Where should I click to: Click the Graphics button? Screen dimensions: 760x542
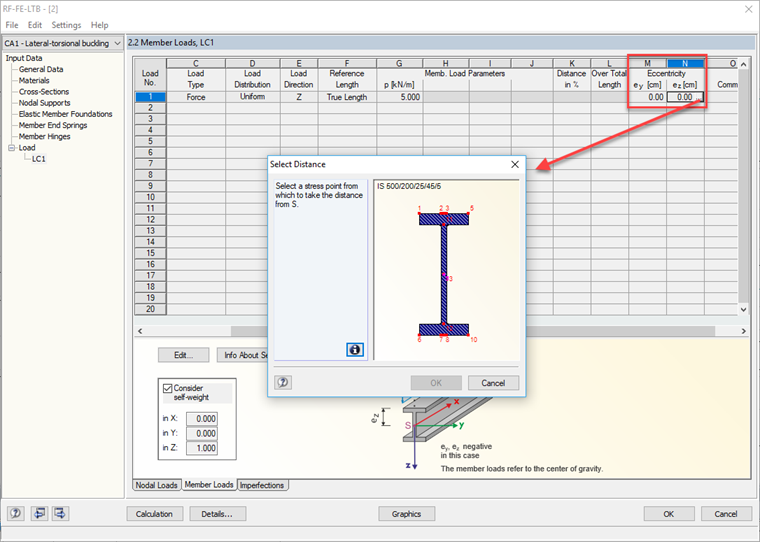click(x=406, y=514)
